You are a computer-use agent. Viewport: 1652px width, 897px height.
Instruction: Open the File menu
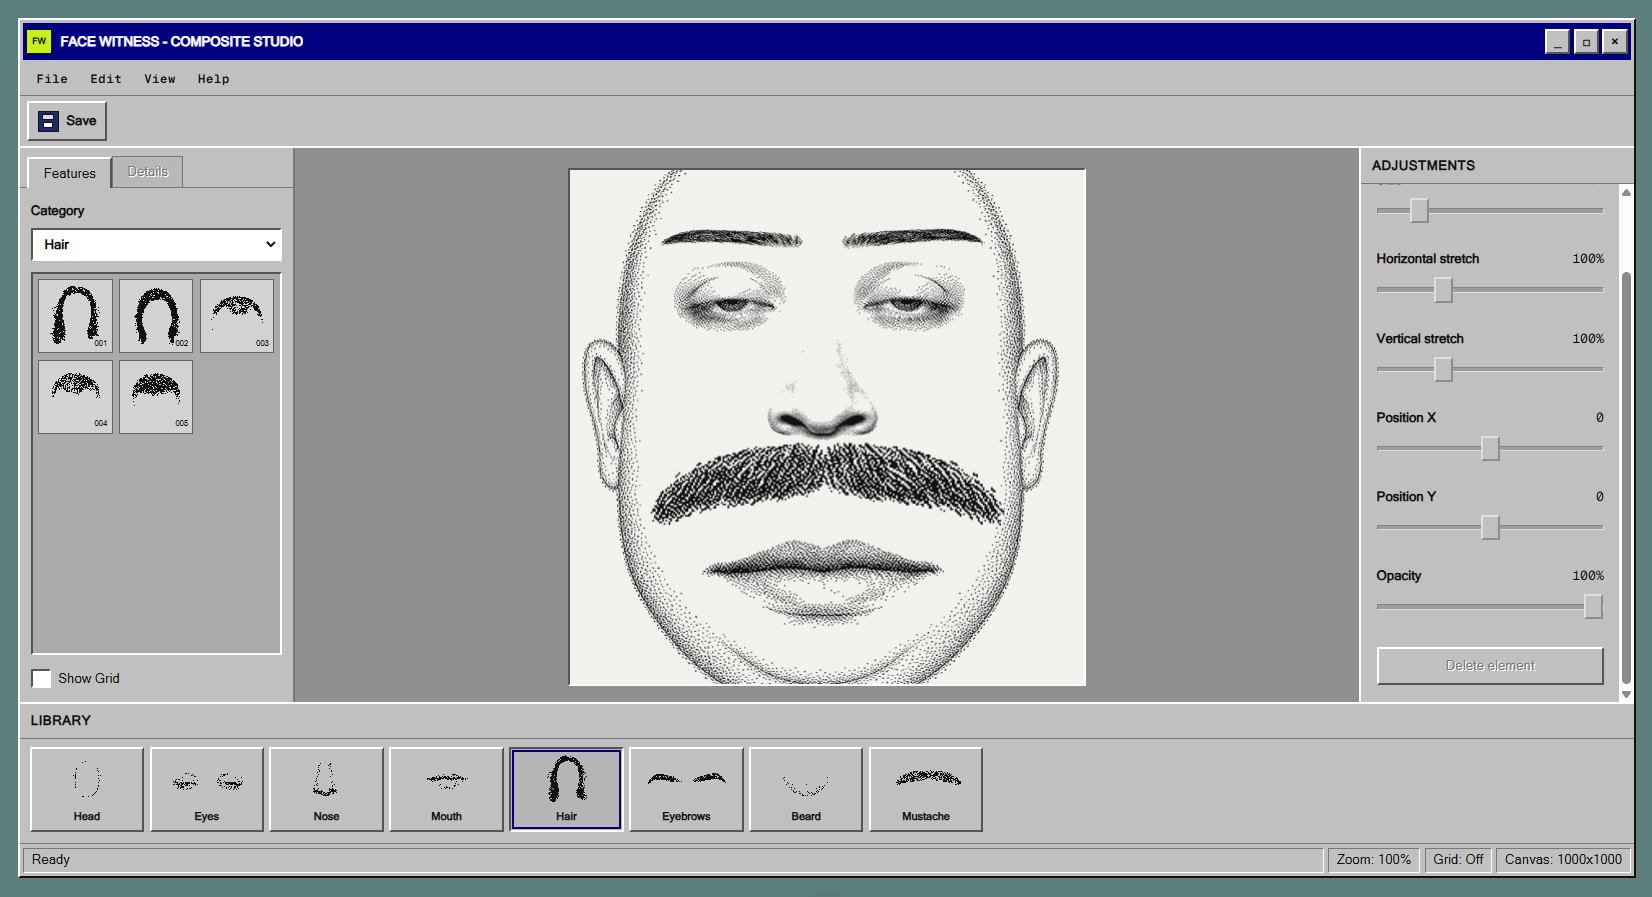52,79
